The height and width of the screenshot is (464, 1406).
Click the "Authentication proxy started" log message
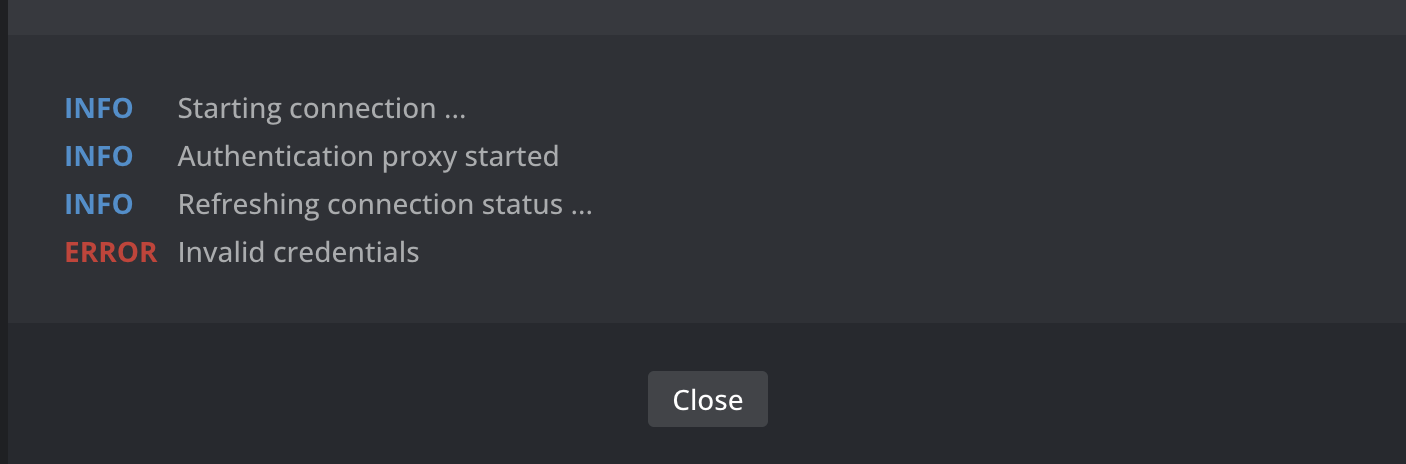pos(368,157)
